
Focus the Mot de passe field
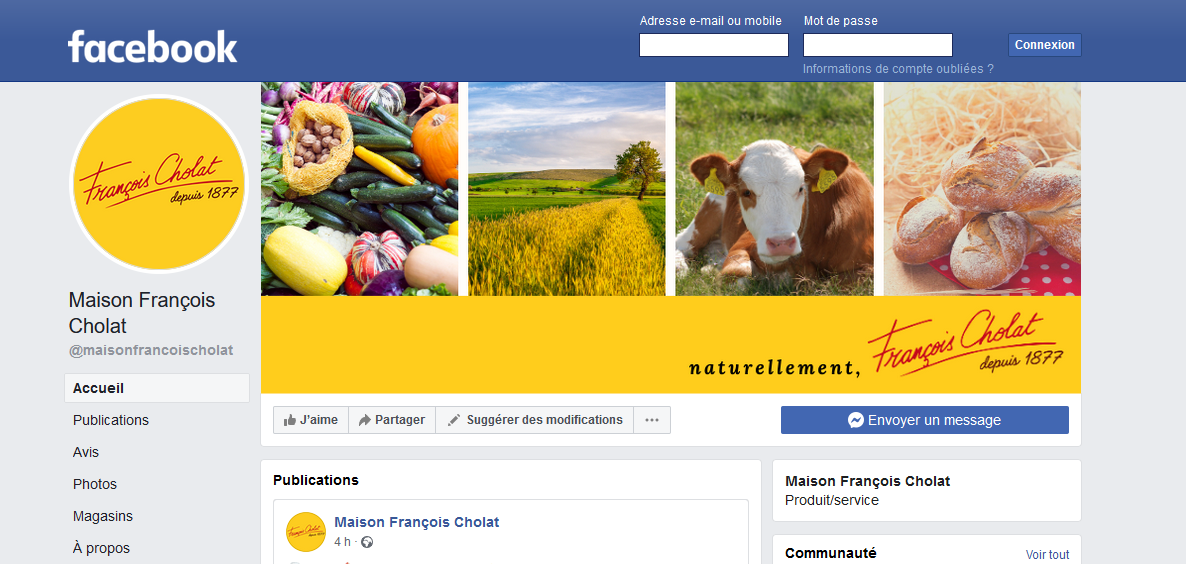[877, 45]
